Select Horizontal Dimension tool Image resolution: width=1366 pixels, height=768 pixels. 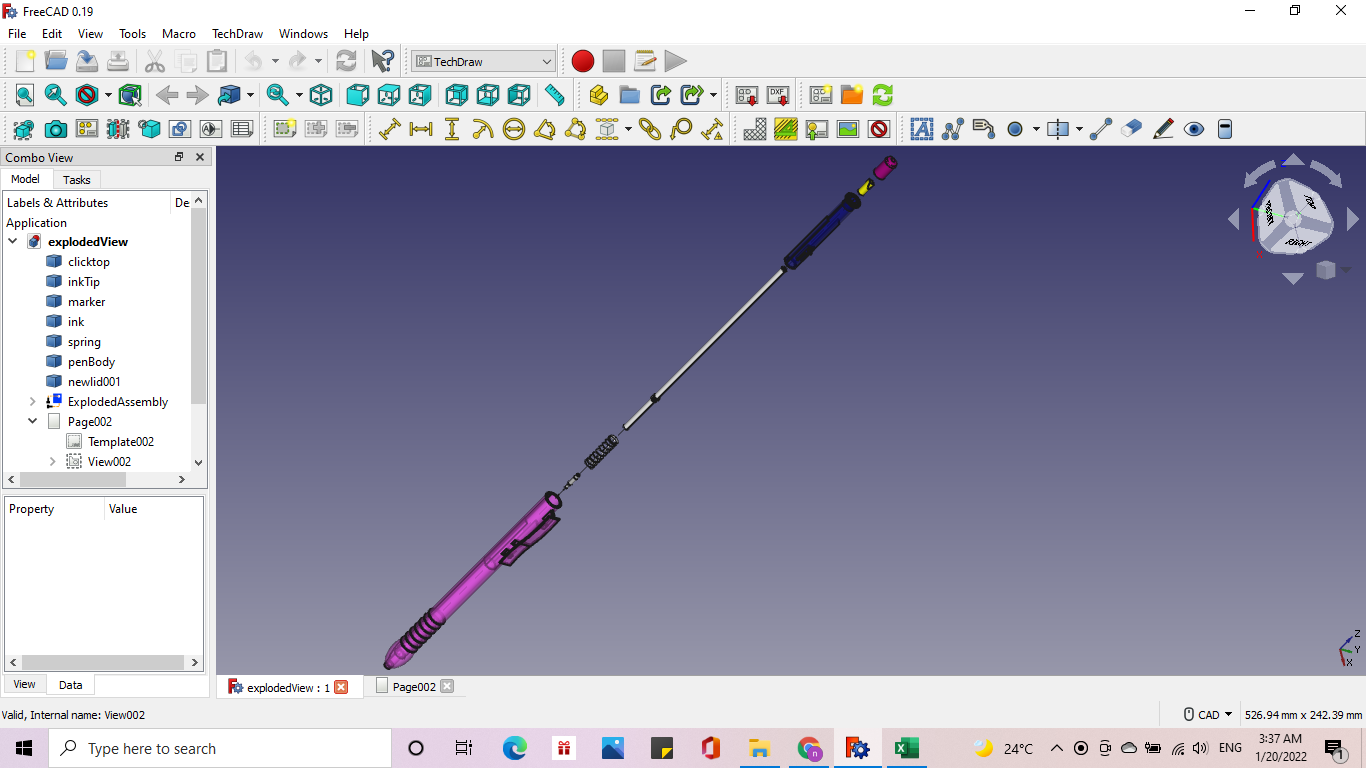(x=421, y=129)
